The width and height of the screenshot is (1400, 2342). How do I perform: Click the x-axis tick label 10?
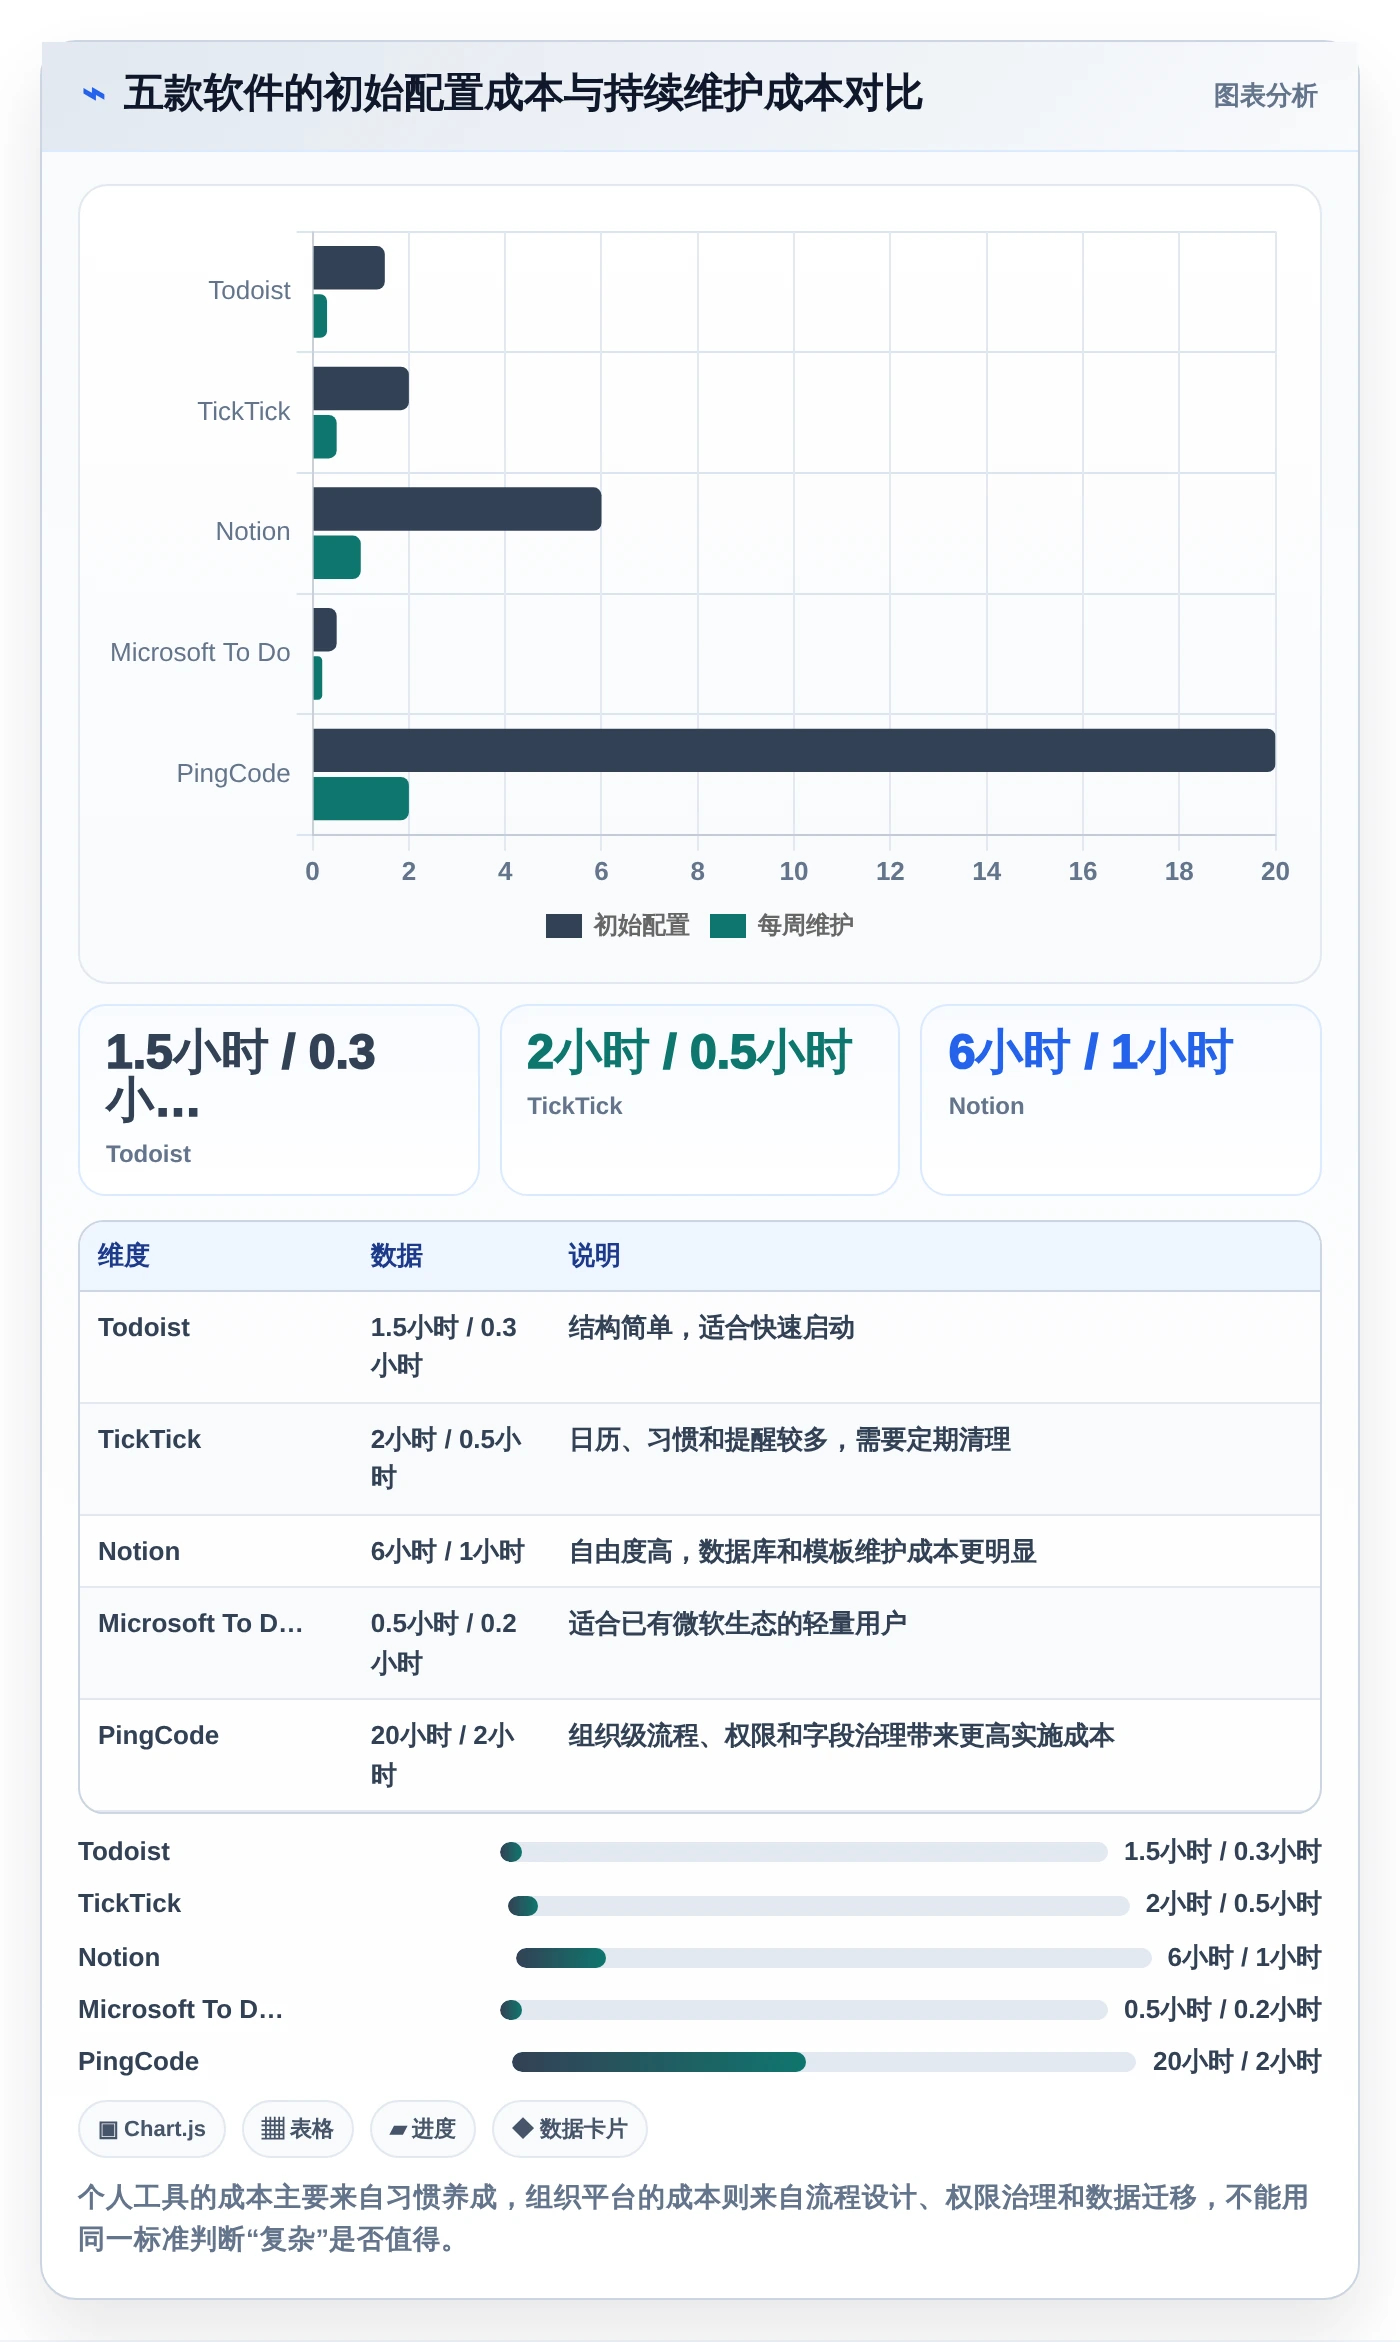(x=794, y=872)
